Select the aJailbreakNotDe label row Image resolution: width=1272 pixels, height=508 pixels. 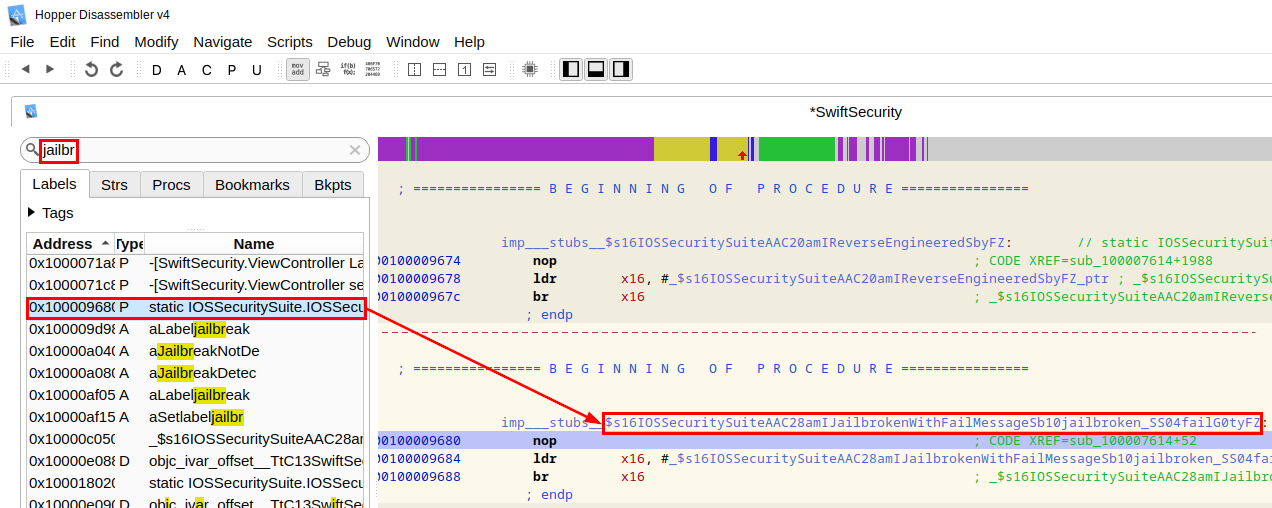tap(195, 351)
